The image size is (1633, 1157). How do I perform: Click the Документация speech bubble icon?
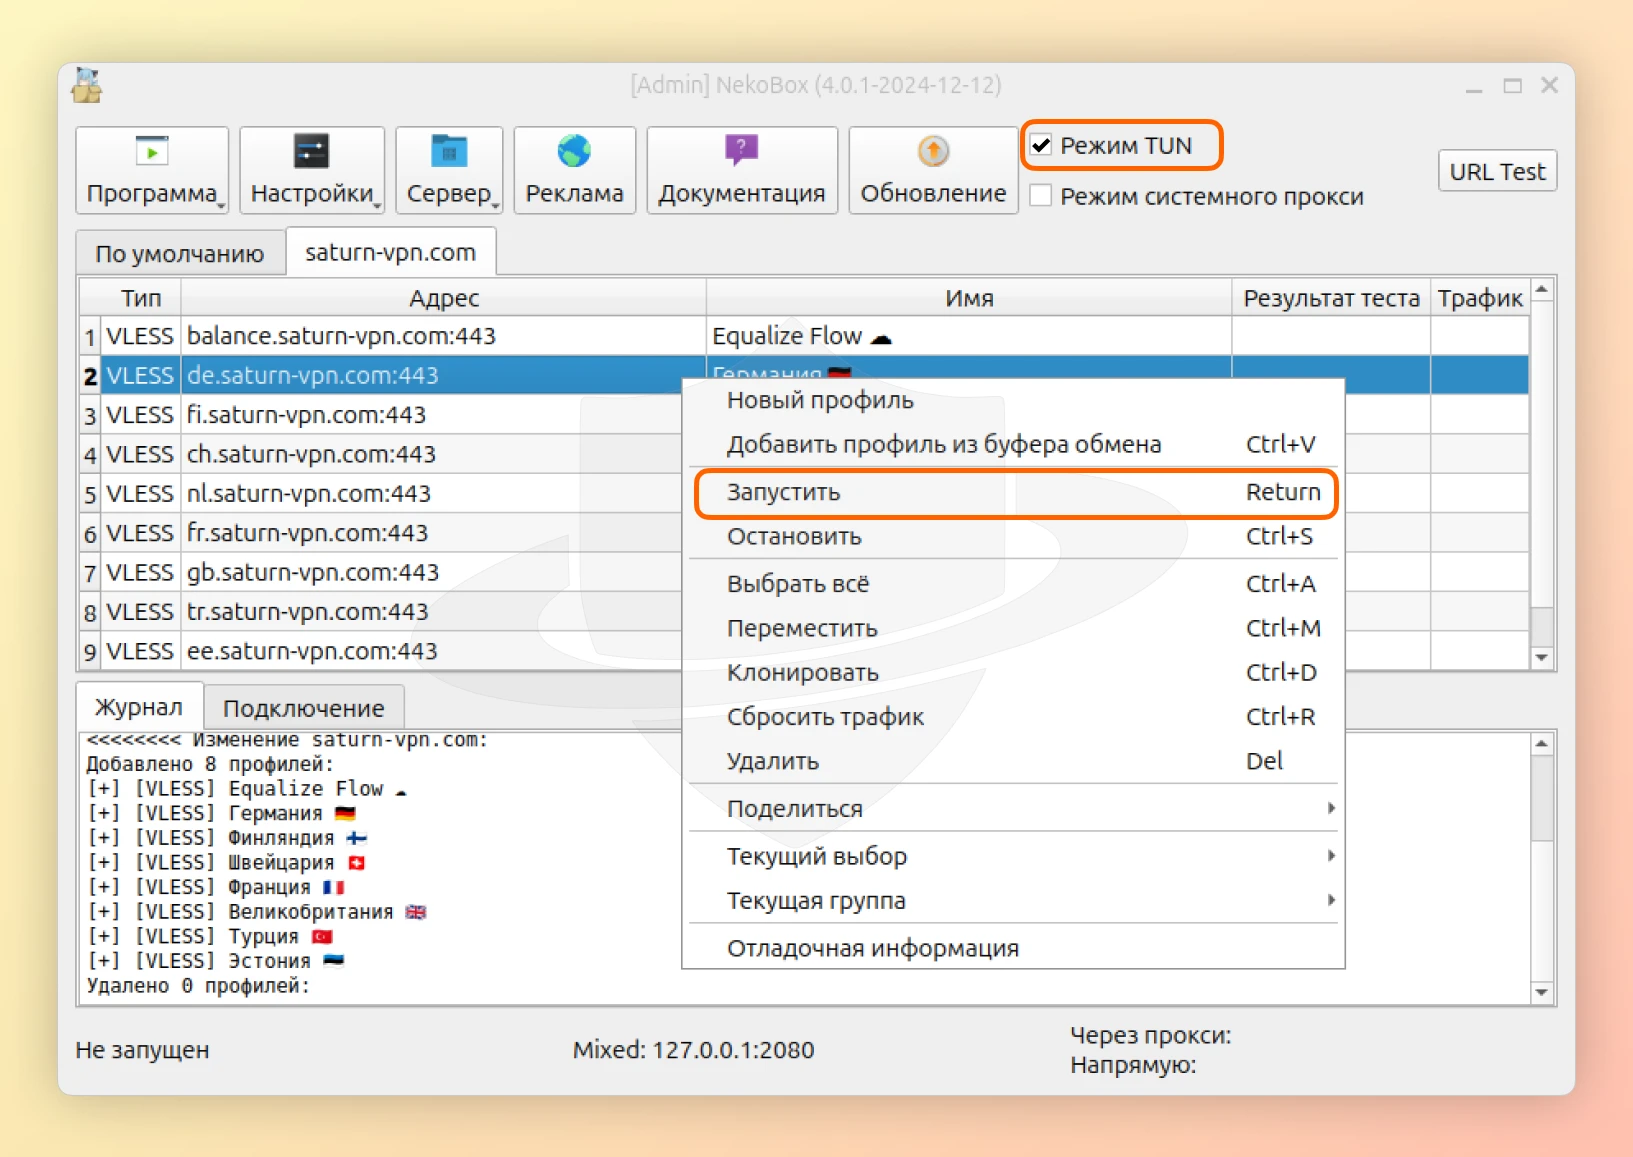(x=740, y=149)
